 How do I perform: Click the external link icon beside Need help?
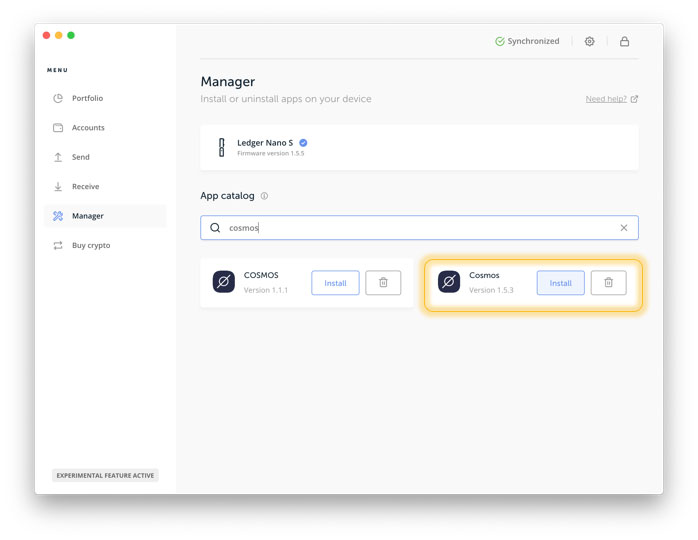click(634, 99)
